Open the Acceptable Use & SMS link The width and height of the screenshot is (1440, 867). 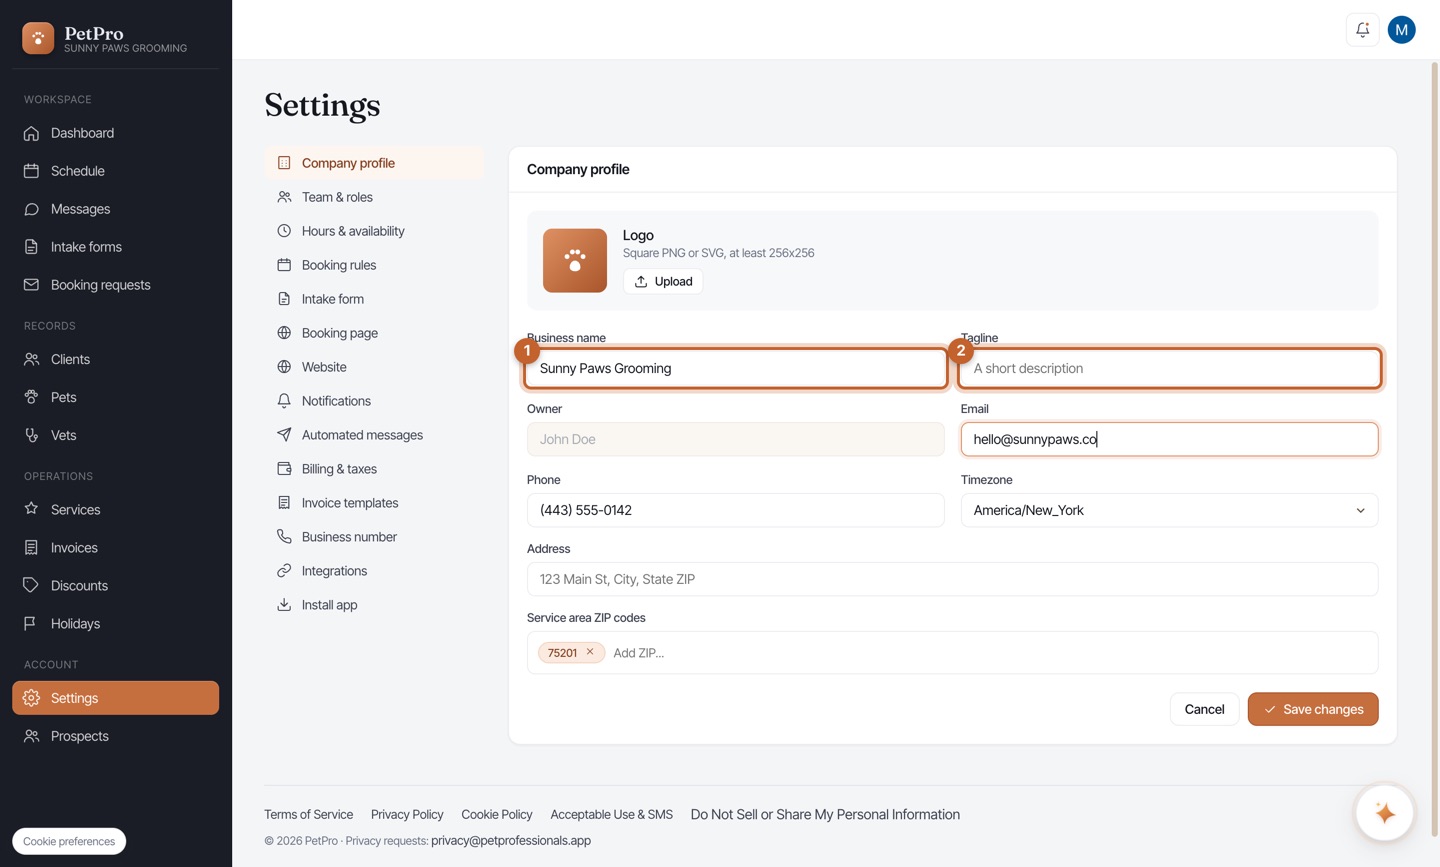tap(611, 814)
